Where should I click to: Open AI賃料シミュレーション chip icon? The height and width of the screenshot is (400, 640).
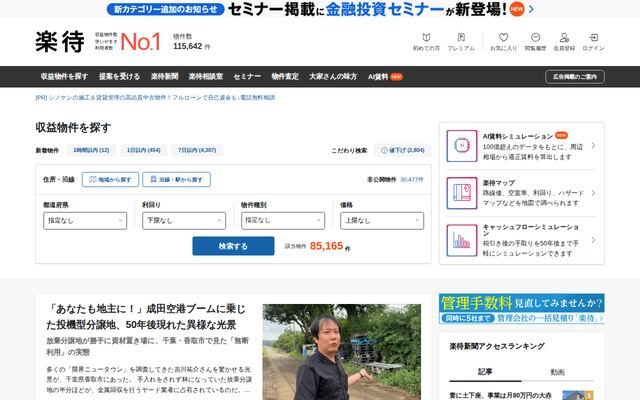[462, 146]
